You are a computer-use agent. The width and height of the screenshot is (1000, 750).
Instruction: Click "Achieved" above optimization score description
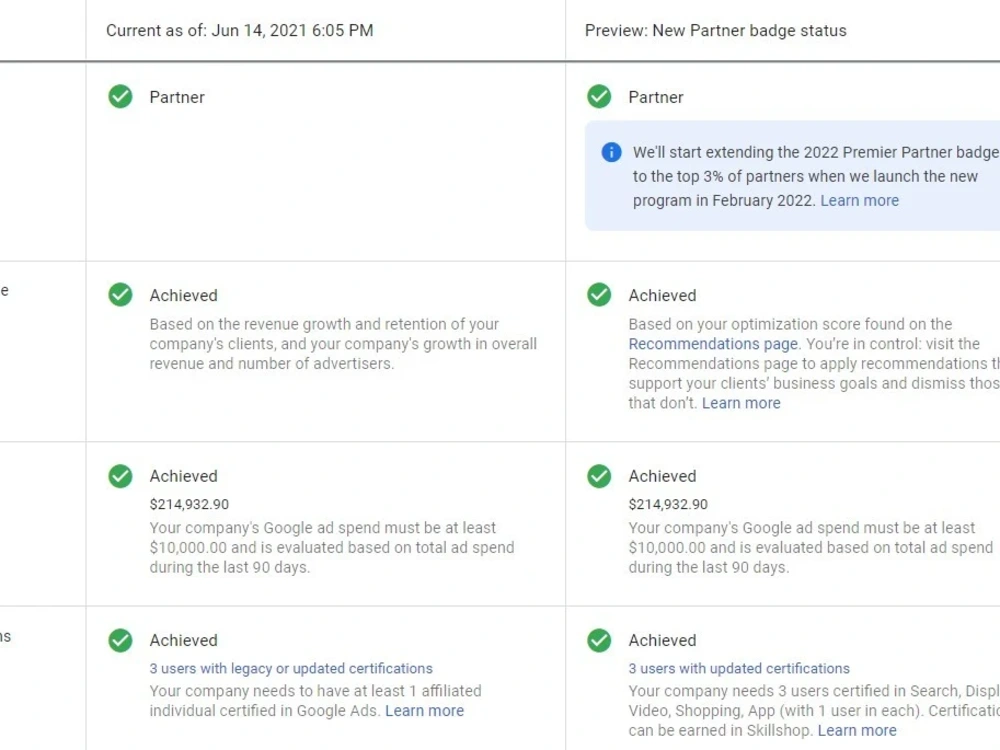coord(663,296)
